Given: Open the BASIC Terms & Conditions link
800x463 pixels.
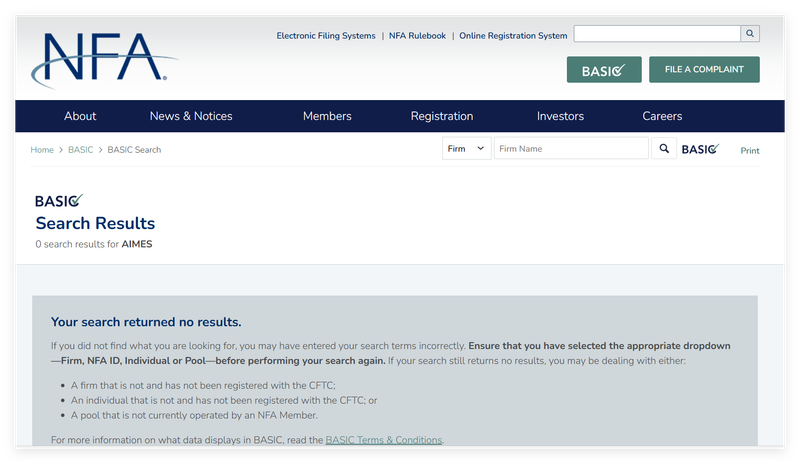Looking at the screenshot, I should [384, 440].
